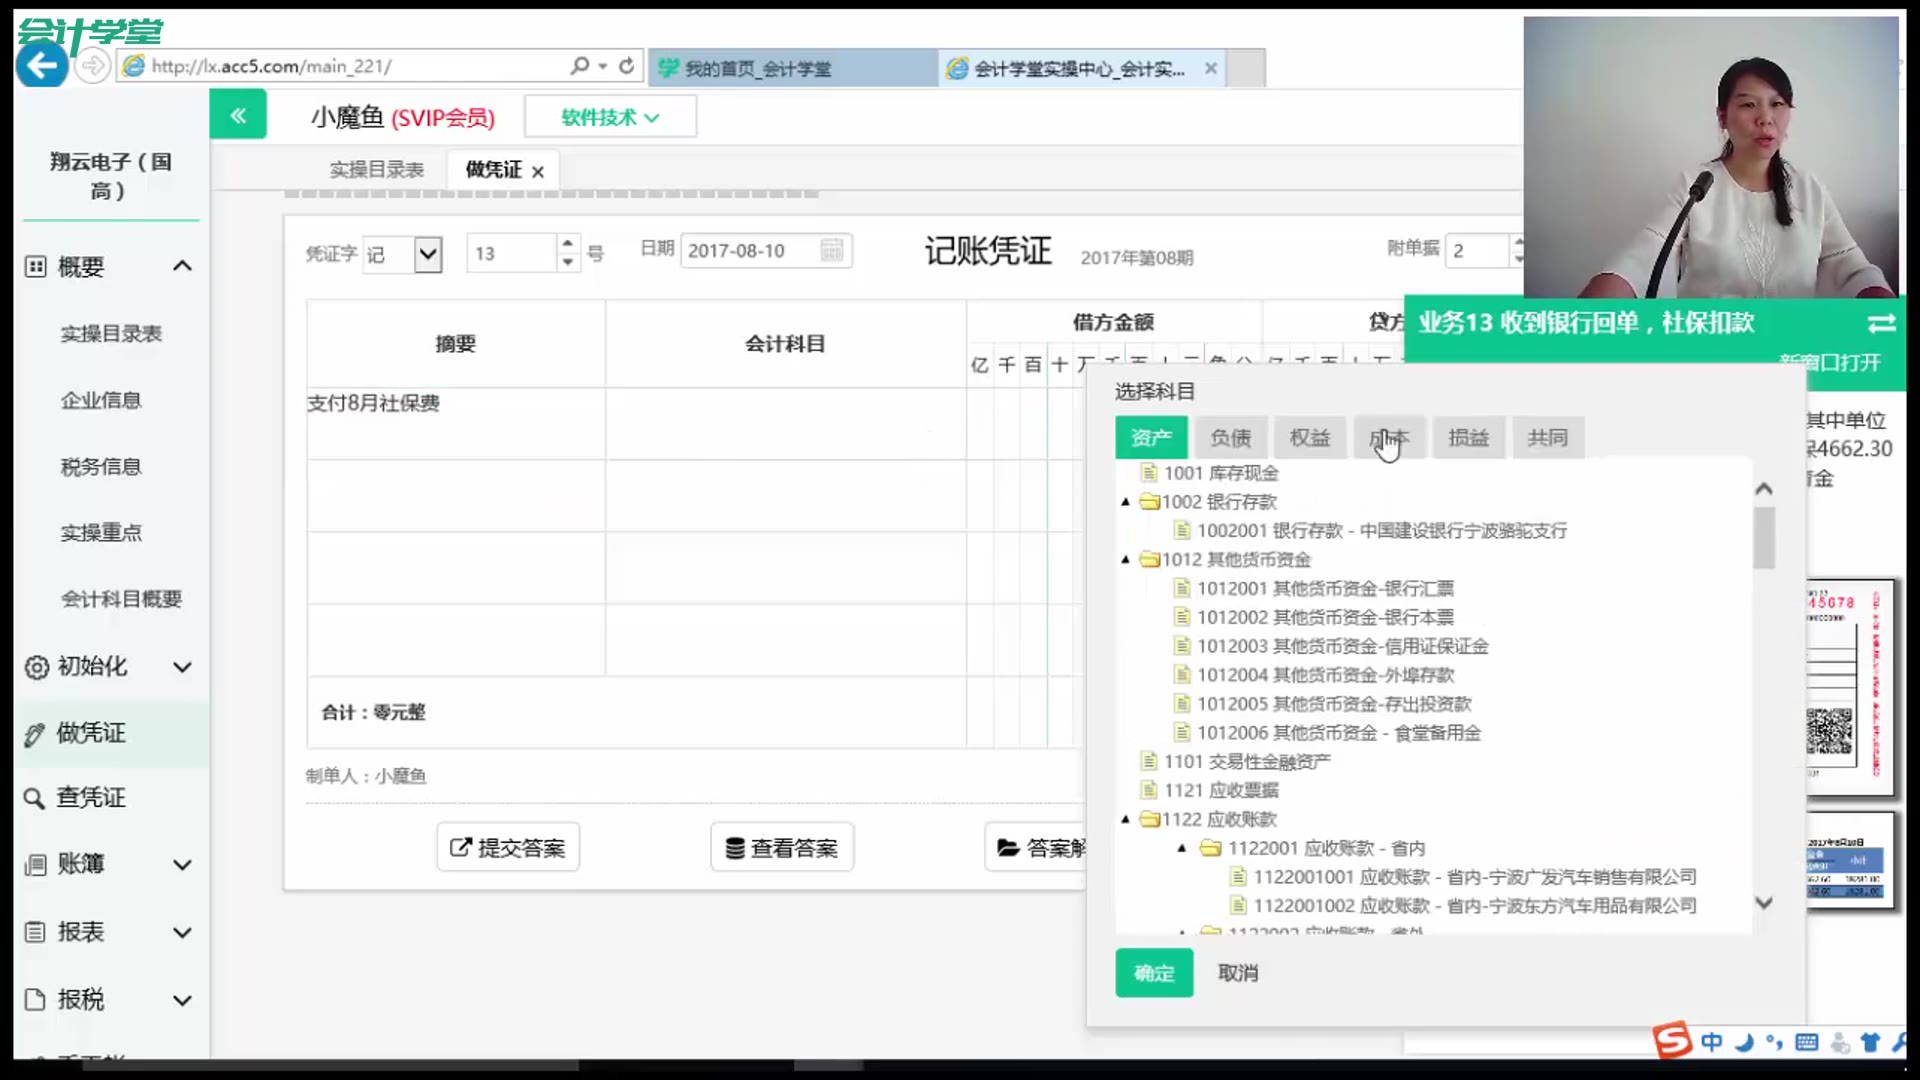This screenshot has width=1920, height=1080.
Task: Switch to the 实操目录表 tab
Action: point(375,169)
